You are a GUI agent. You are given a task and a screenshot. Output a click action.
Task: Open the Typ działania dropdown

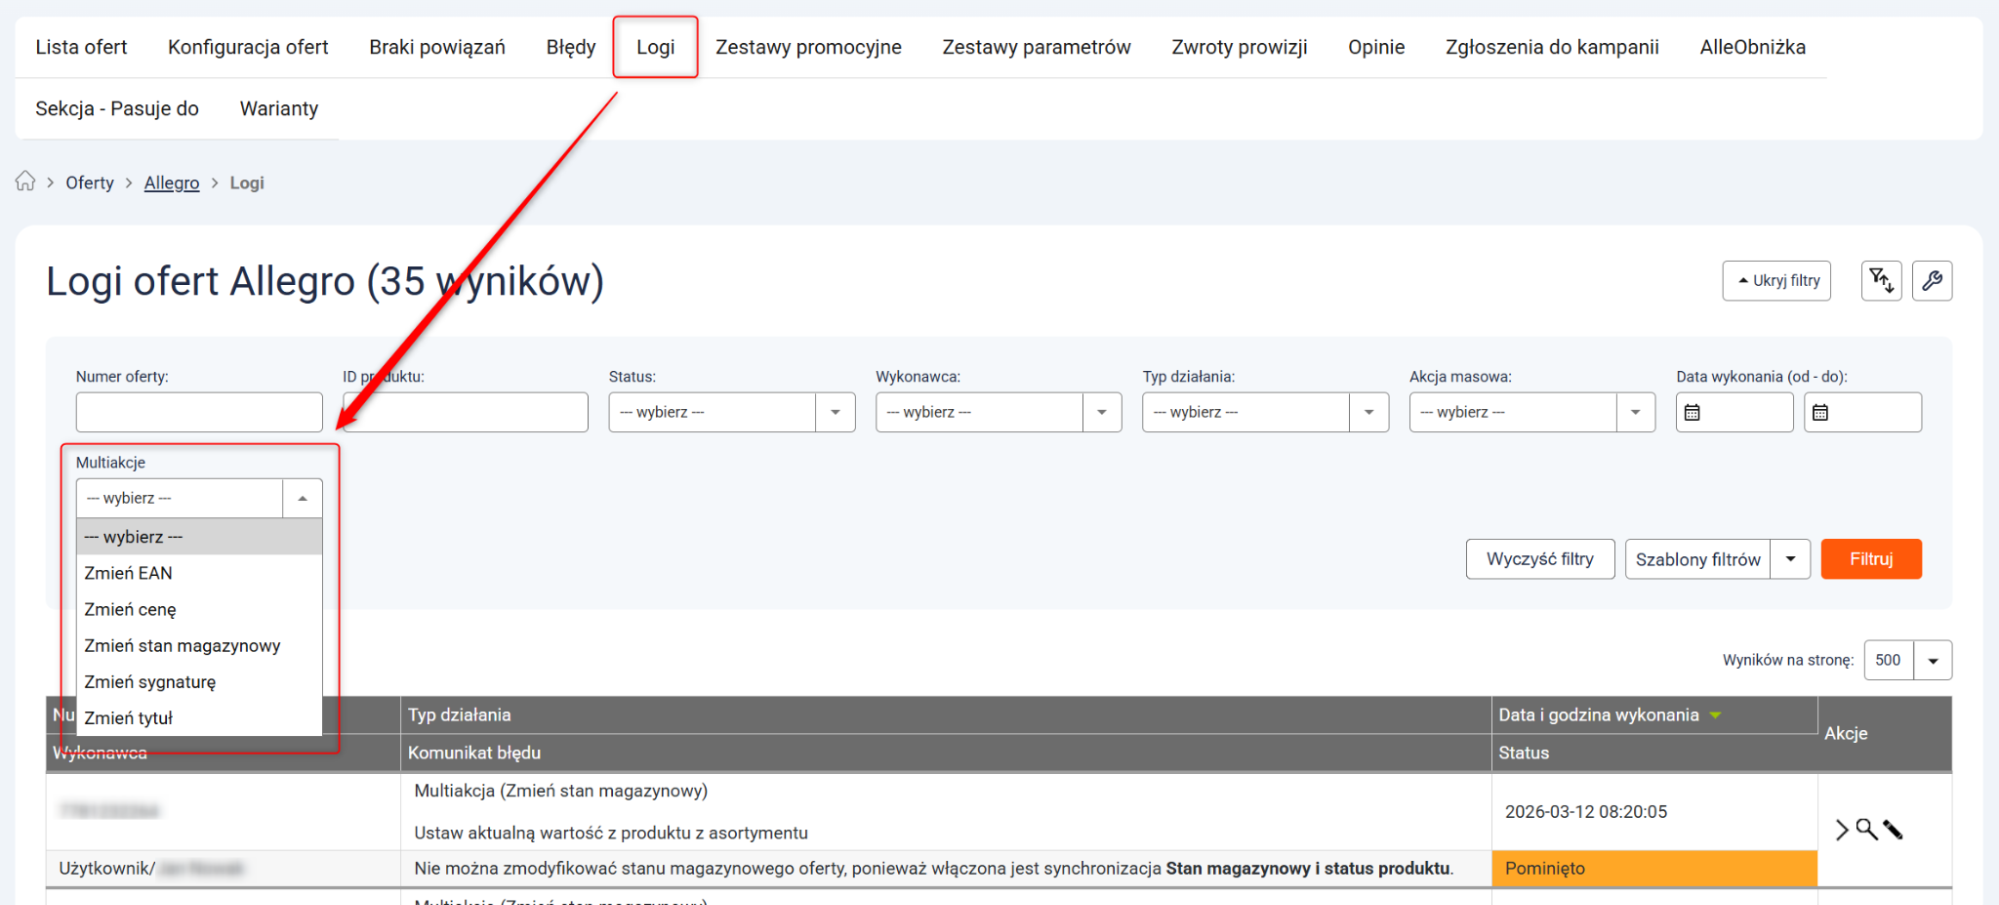[1369, 412]
